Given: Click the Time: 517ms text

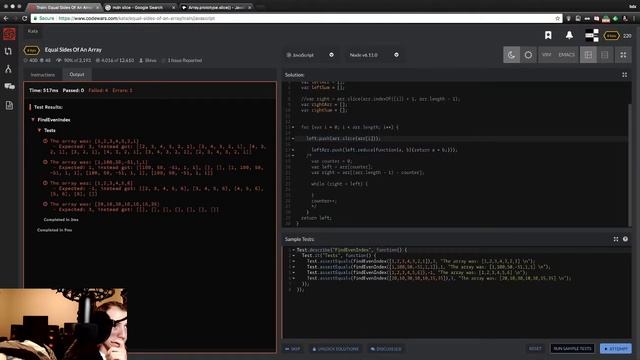Looking at the screenshot, I should (44, 90).
